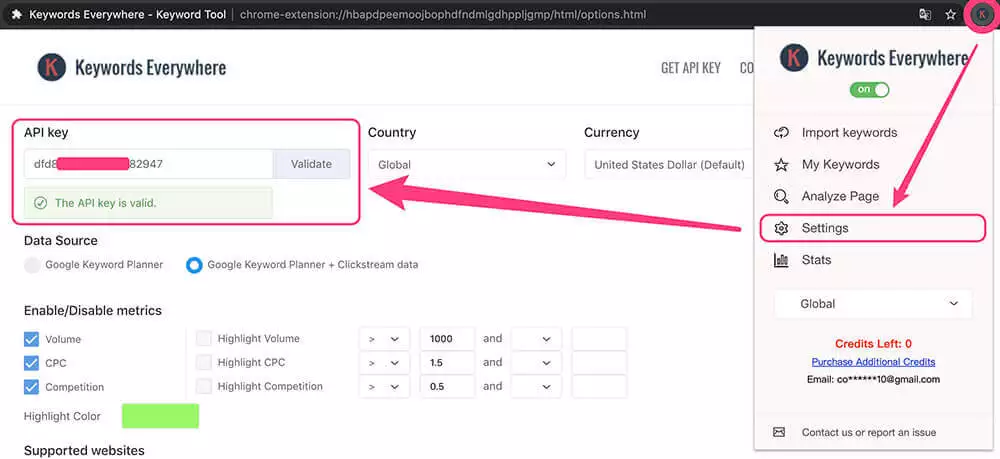Click the My Keywords star icon
The image size is (1000, 459).
pos(781,165)
